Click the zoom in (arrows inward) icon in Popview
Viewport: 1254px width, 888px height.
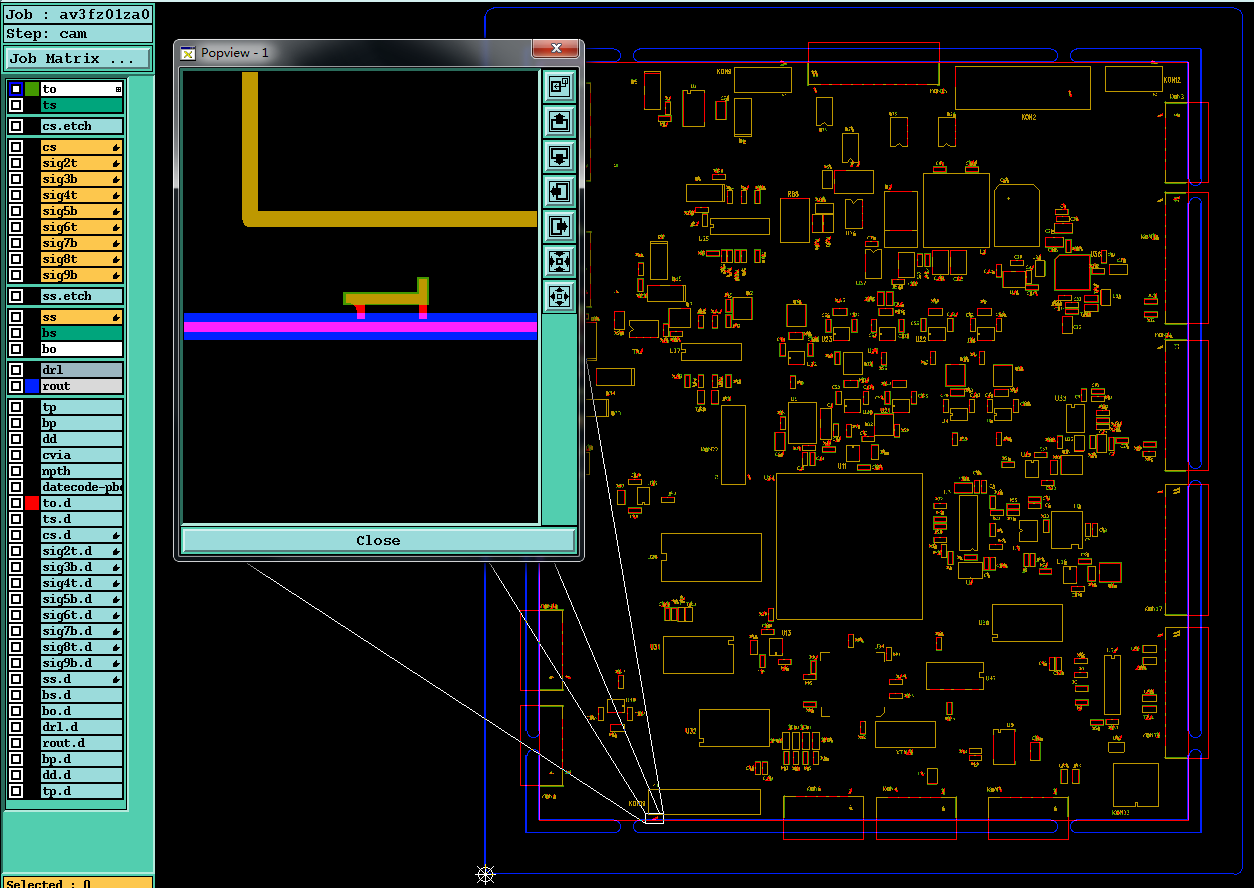[x=560, y=261]
